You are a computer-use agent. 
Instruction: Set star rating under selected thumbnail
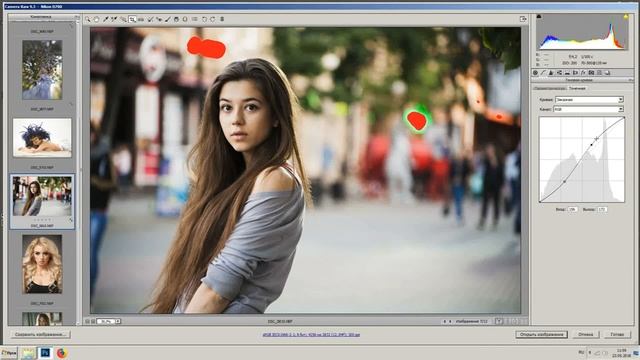pos(42,220)
